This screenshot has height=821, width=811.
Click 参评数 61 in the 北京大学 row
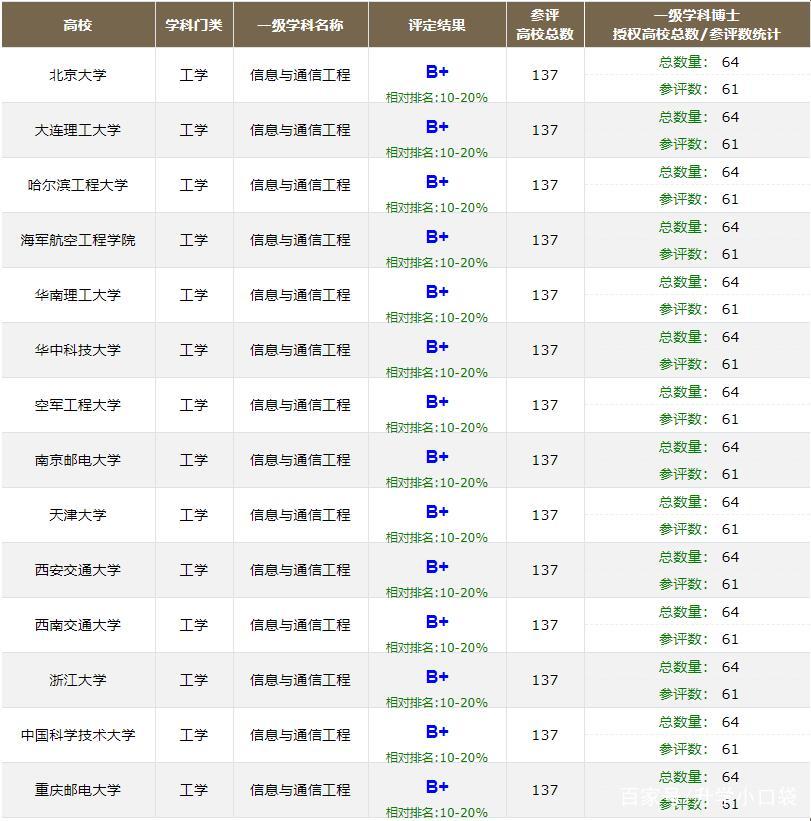point(699,89)
